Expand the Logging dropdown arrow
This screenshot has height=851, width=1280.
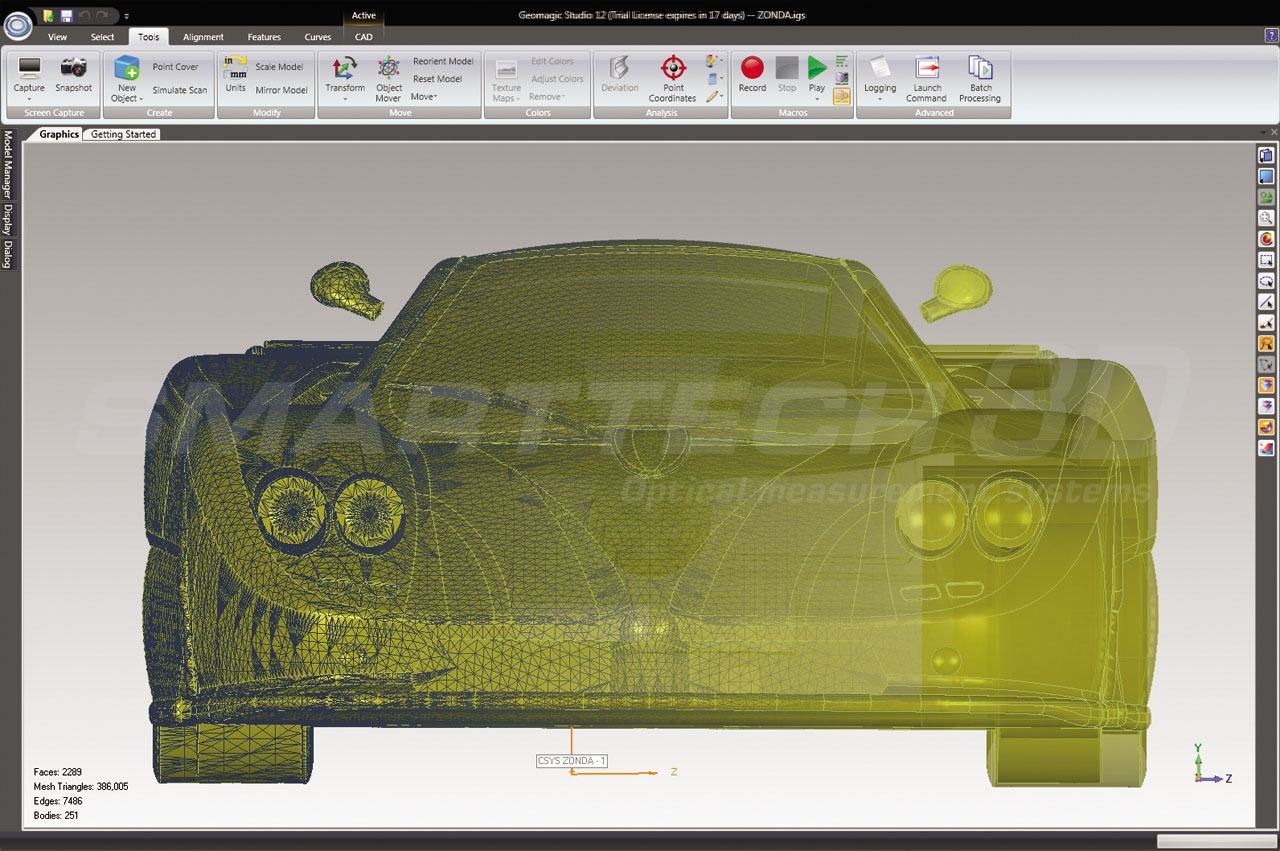coord(880,99)
